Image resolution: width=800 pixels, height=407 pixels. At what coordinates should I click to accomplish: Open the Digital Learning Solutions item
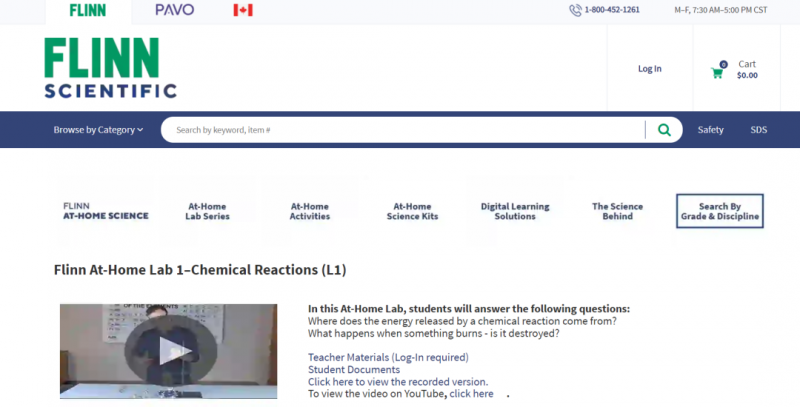[515, 211]
